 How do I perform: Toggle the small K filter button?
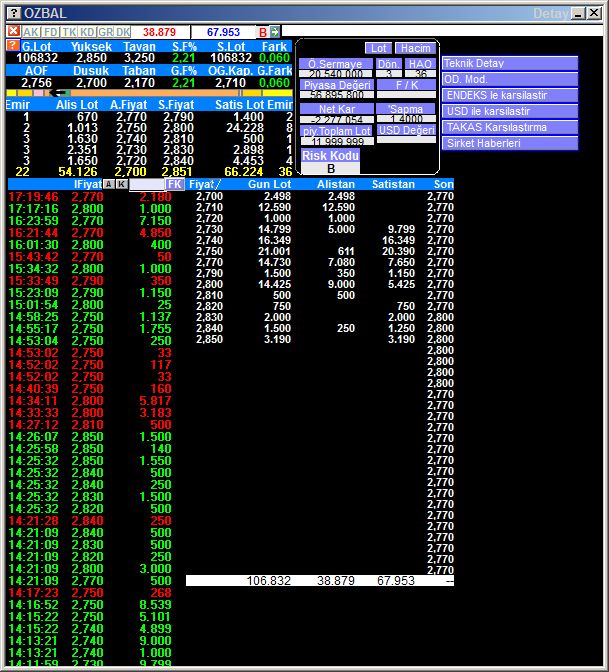(x=122, y=184)
